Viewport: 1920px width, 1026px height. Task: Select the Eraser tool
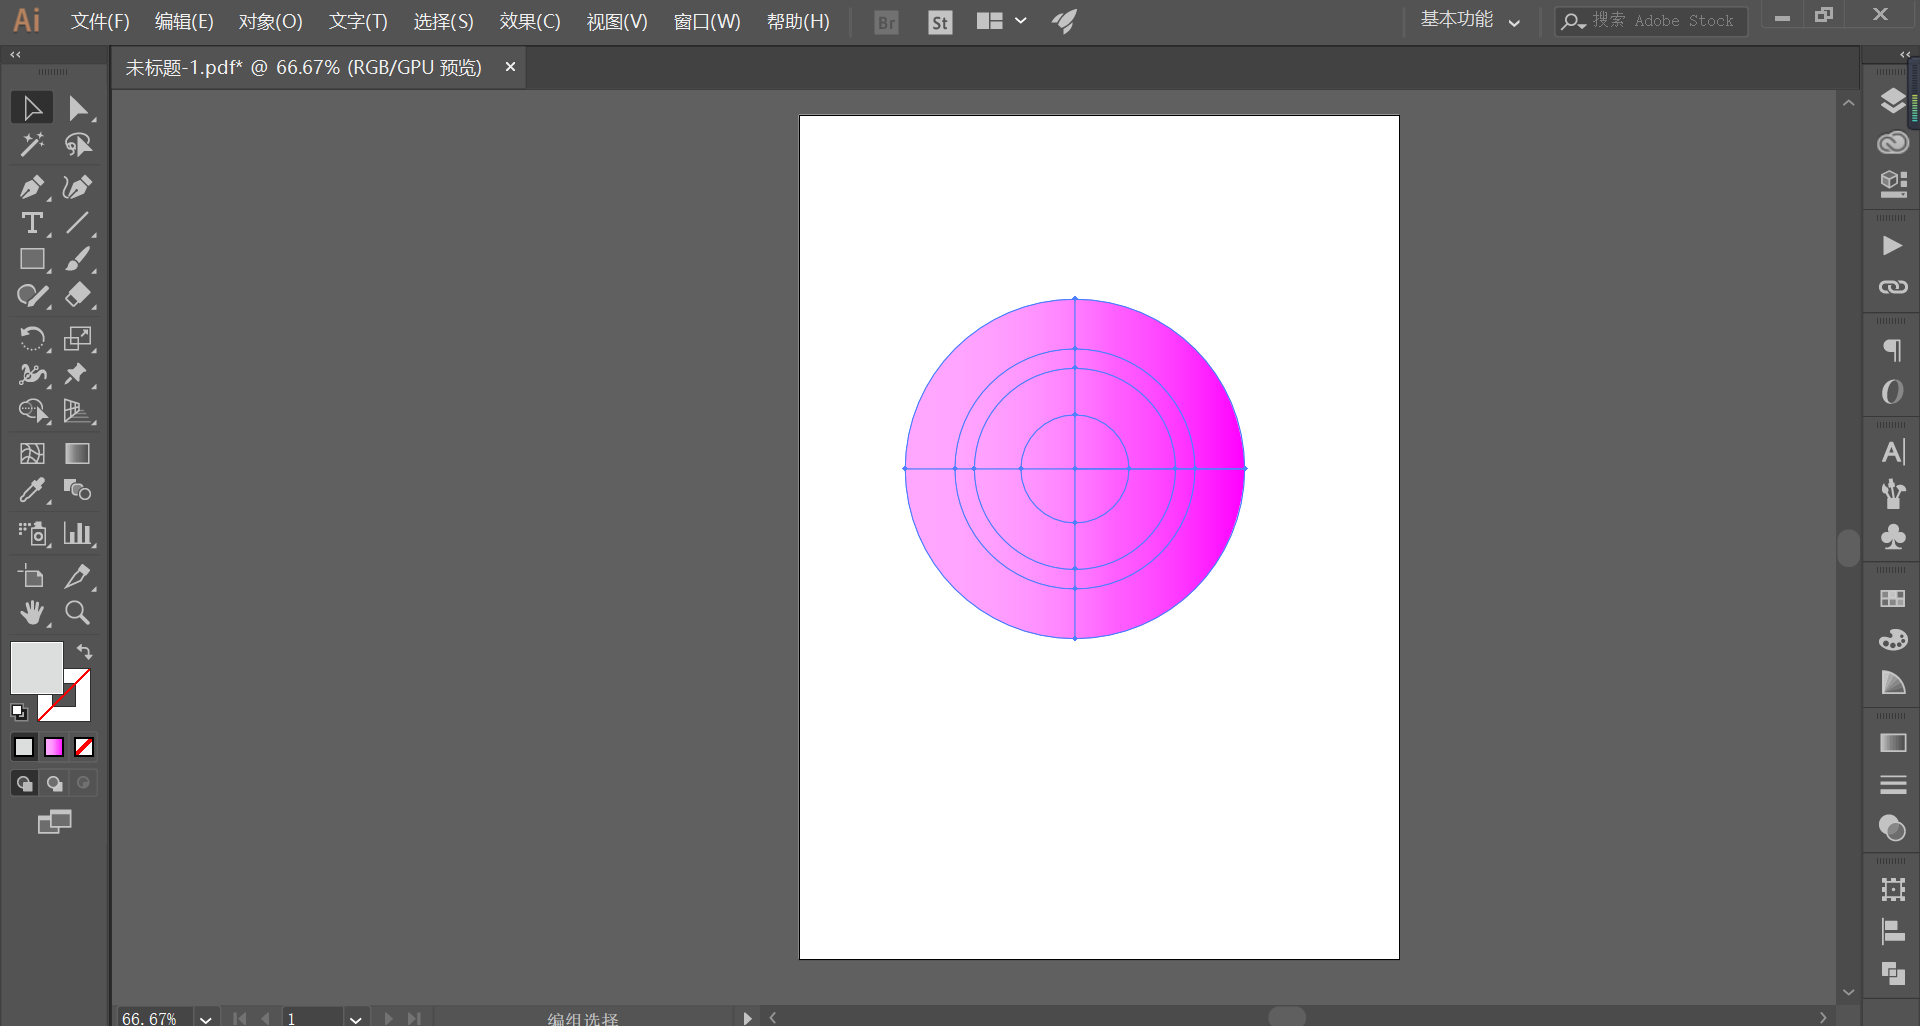coord(78,295)
